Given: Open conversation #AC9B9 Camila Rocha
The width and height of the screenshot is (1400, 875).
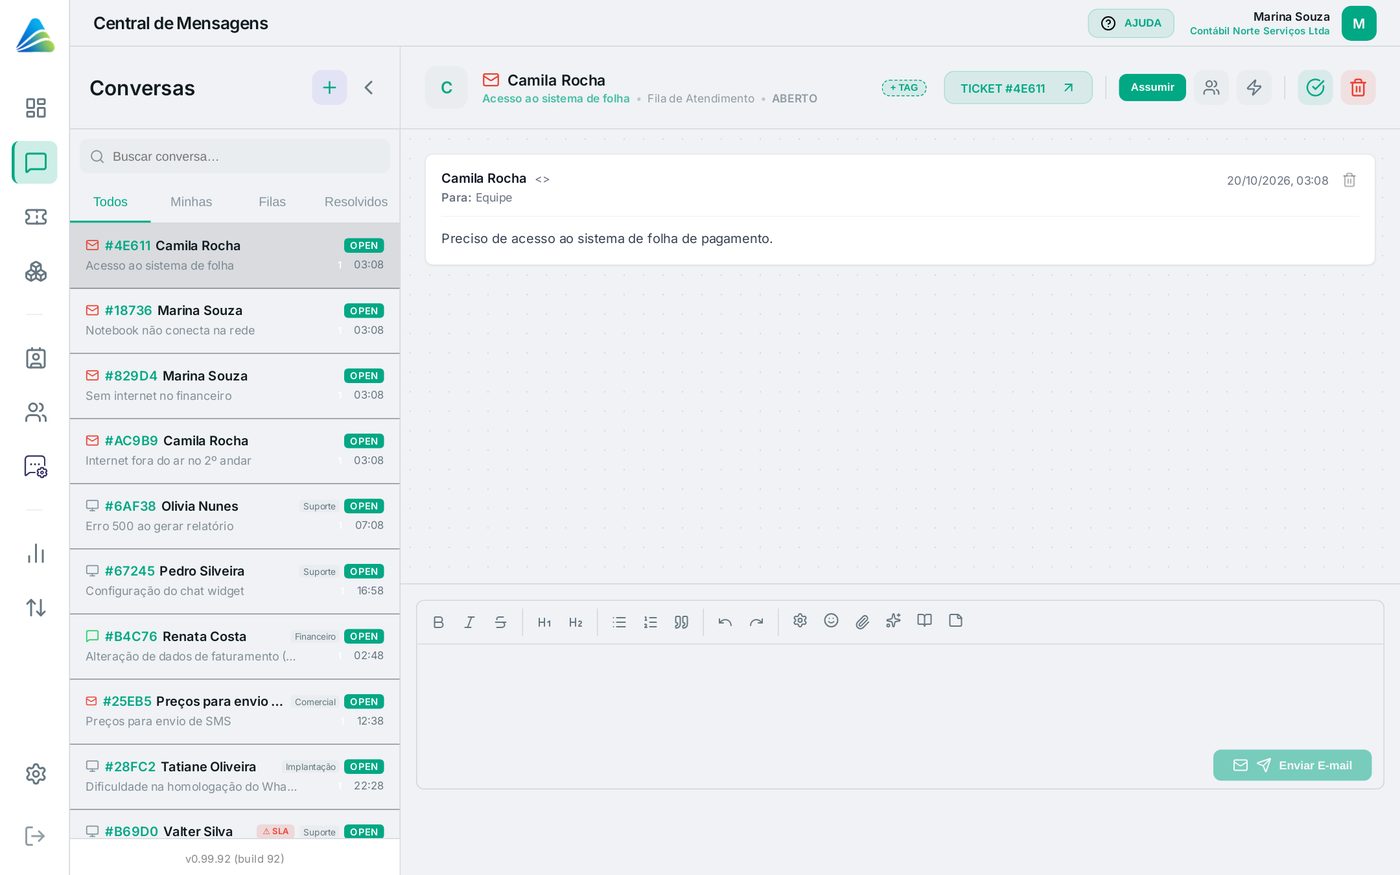Looking at the screenshot, I should pyautogui.click(x=235, y=451).
